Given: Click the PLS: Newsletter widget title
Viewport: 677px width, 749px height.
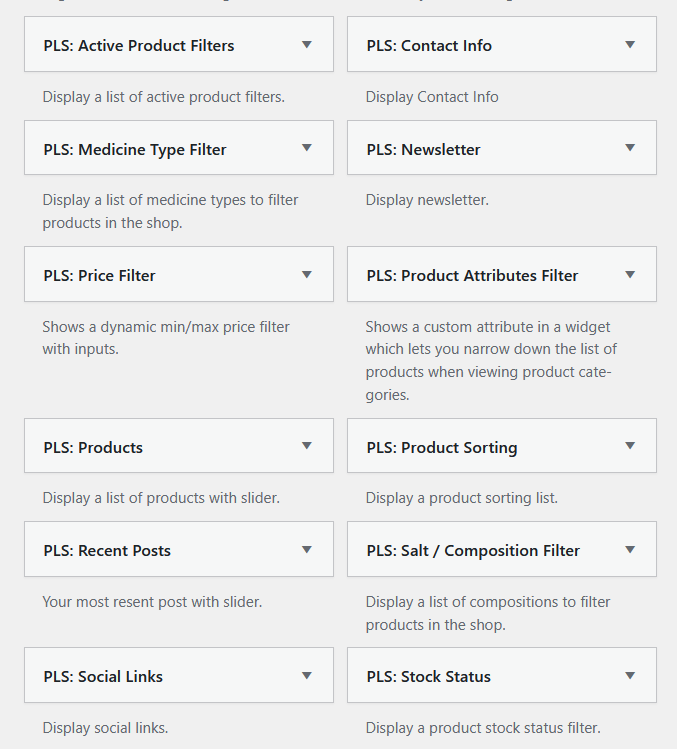Looking at the screenshot, I should 423,150.
